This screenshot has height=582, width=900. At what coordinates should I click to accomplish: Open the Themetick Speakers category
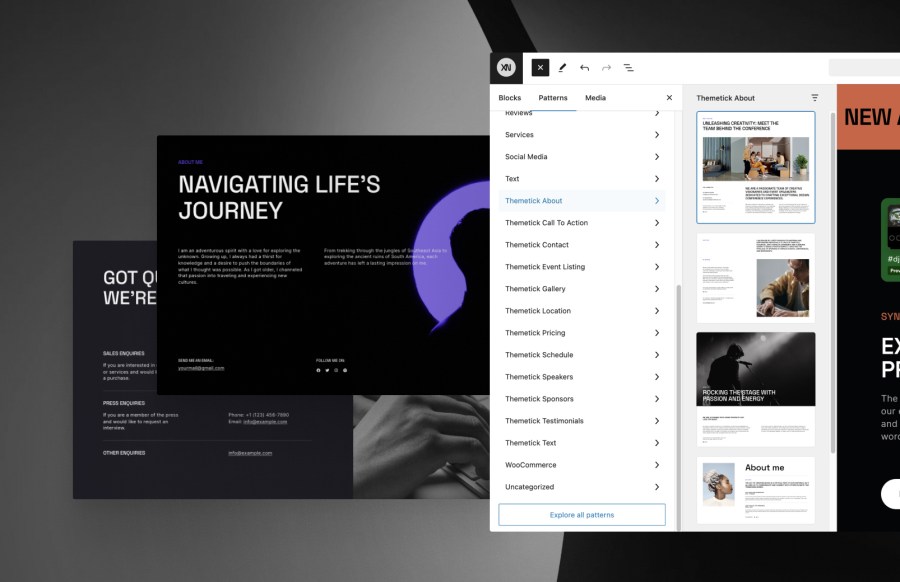581,377
